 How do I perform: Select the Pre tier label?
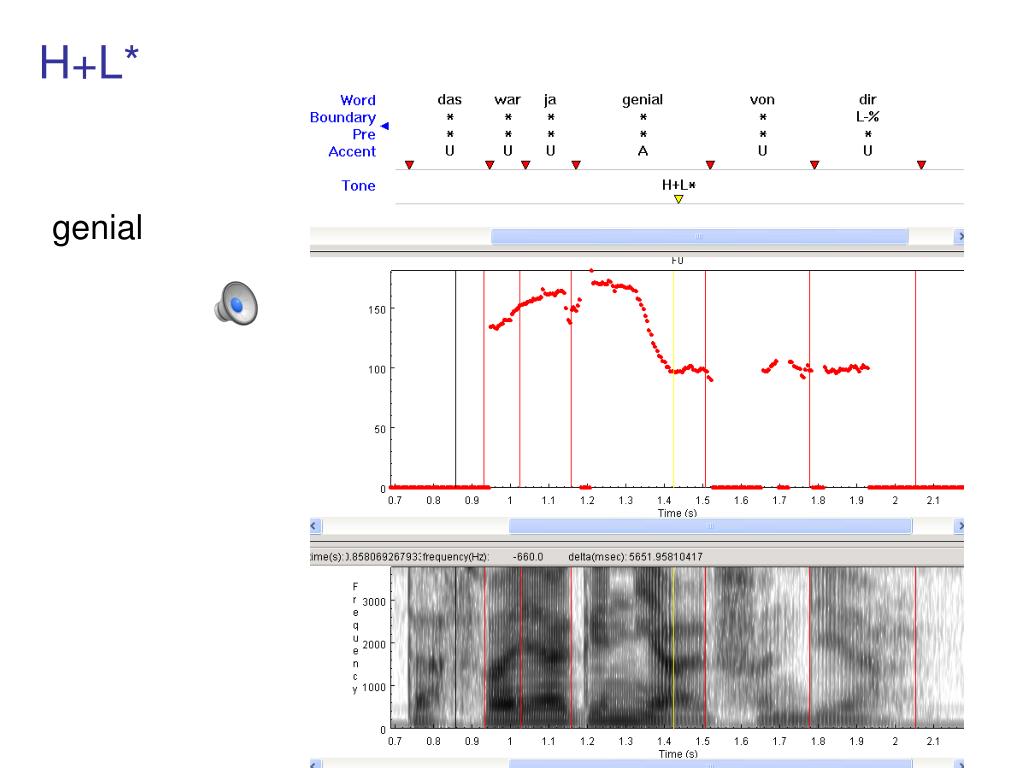pos(364,135)
